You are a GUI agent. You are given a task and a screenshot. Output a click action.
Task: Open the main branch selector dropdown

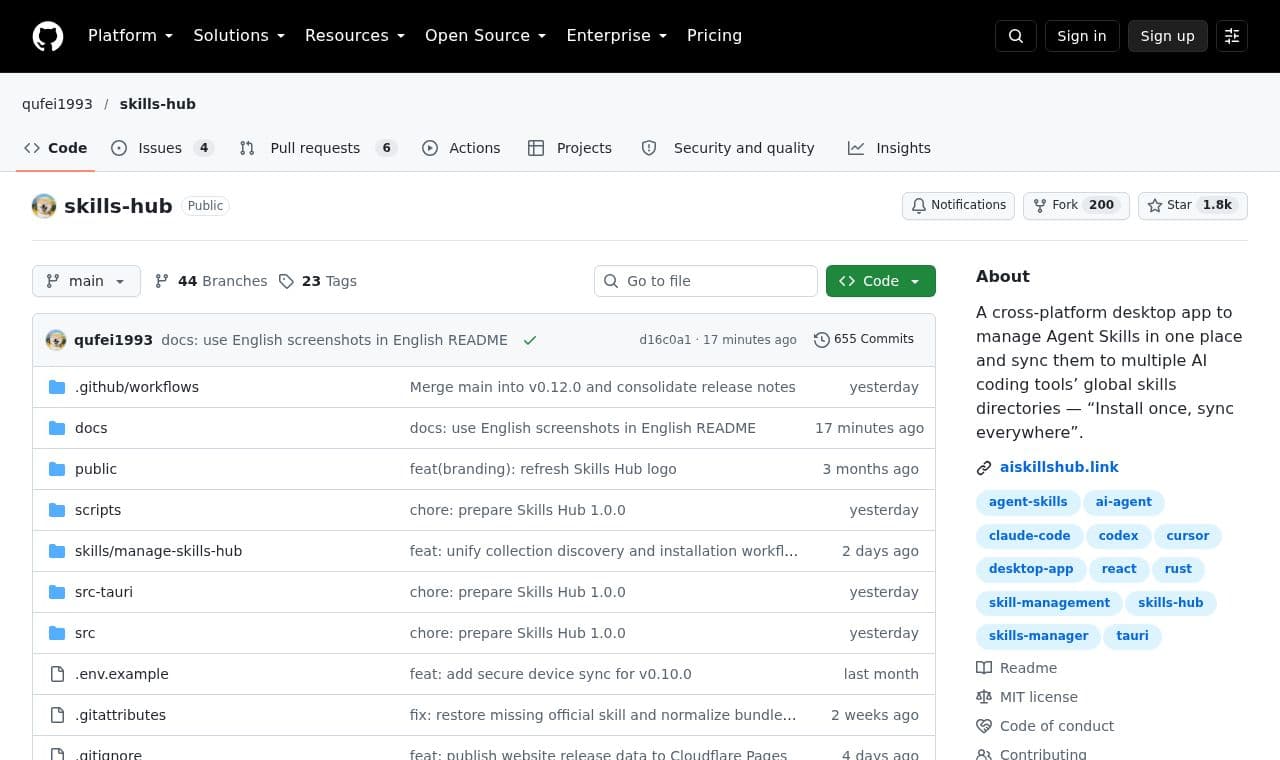coord(86,281)
